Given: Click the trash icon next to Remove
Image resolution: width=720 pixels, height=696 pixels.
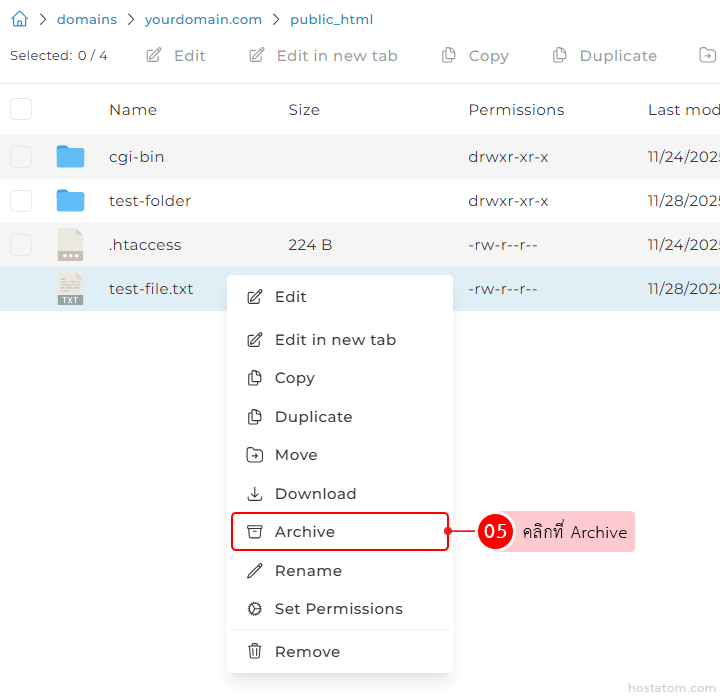Looking at the screenshot, I should click(255, 651).
